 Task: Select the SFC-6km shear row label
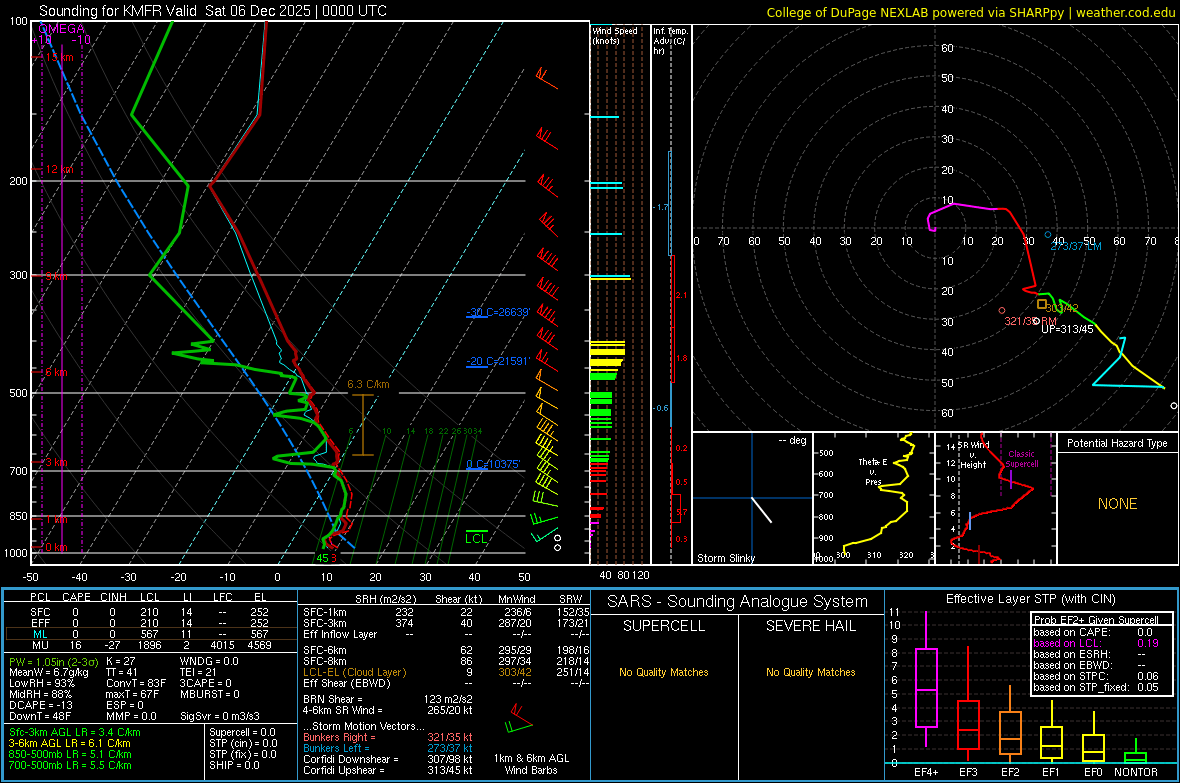[325, 650]
